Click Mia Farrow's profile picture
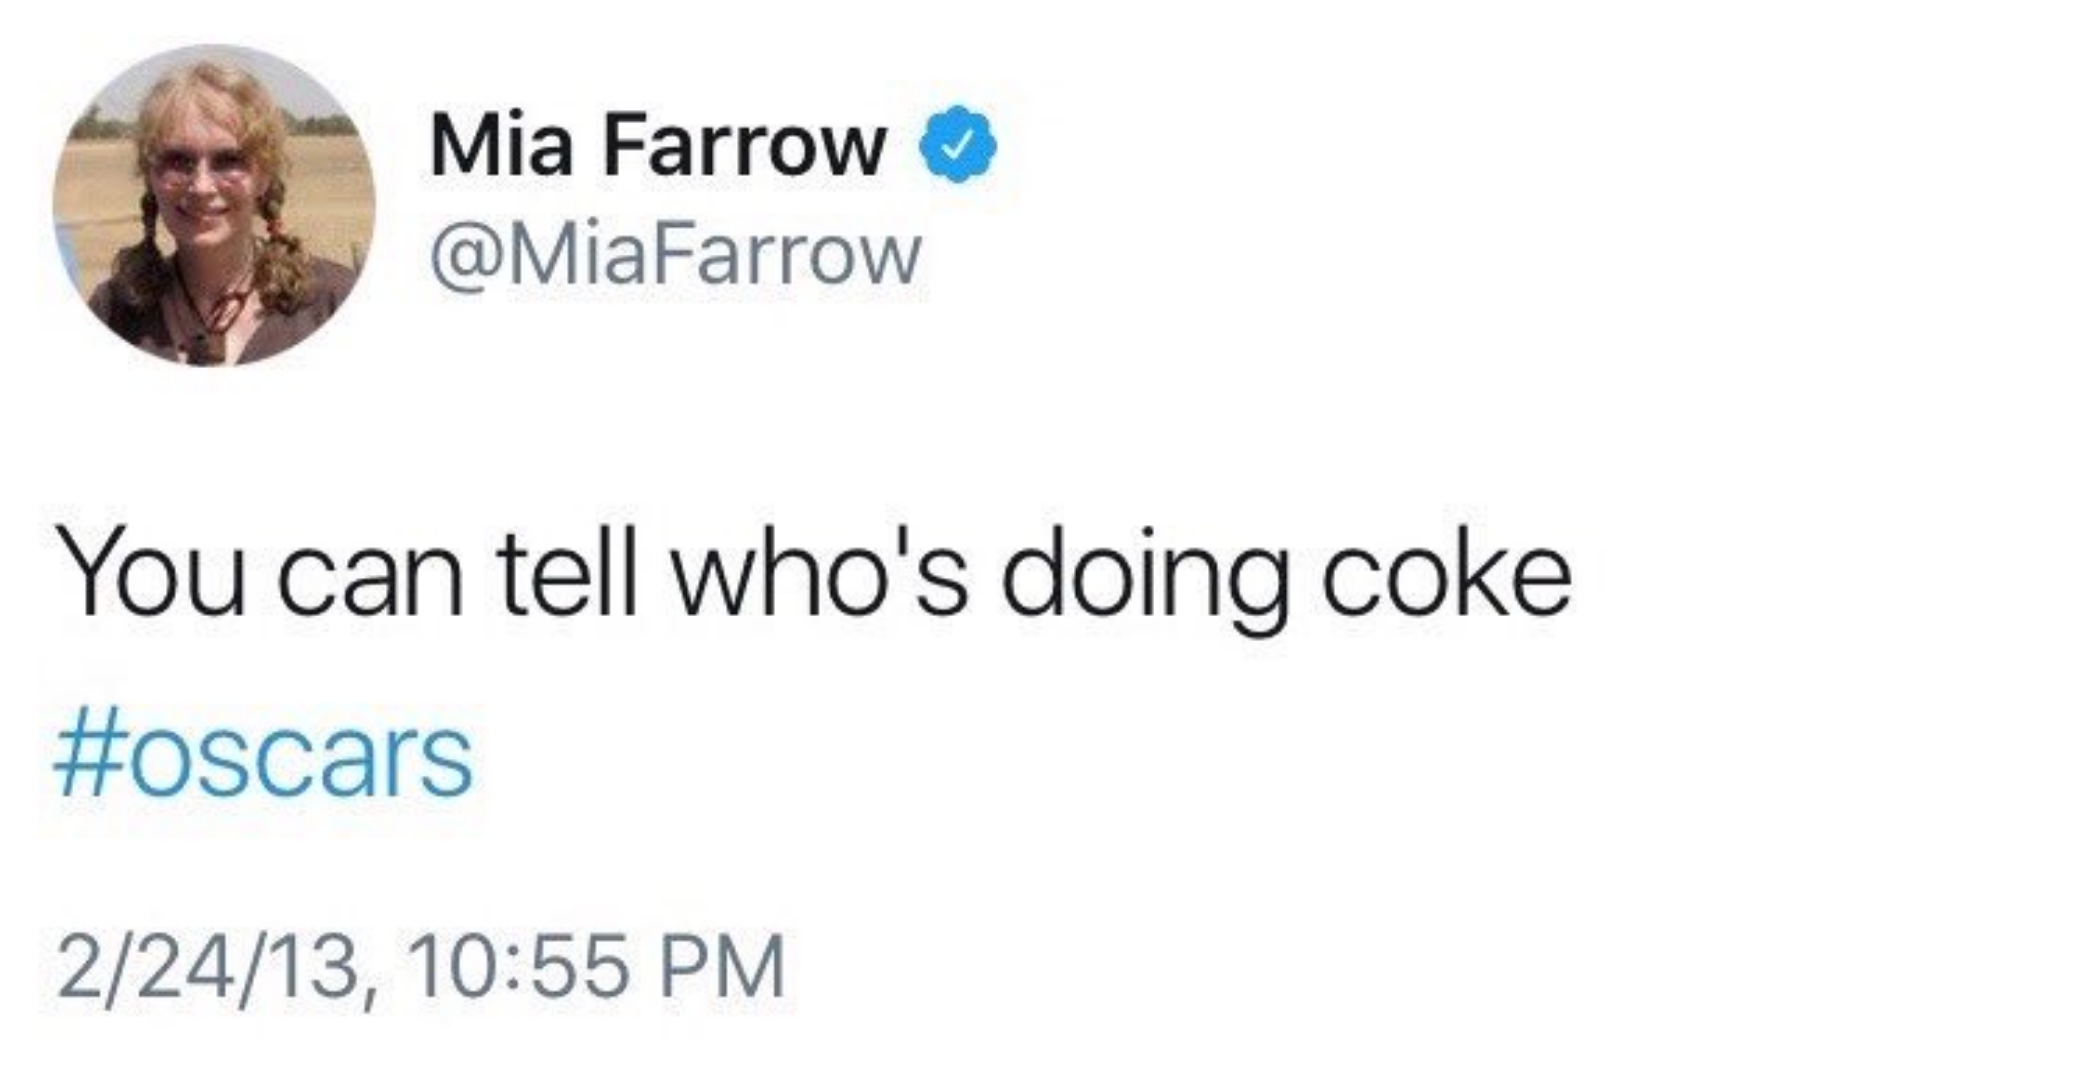This screenshot has height=1076, width=2088. coord(214,206)
